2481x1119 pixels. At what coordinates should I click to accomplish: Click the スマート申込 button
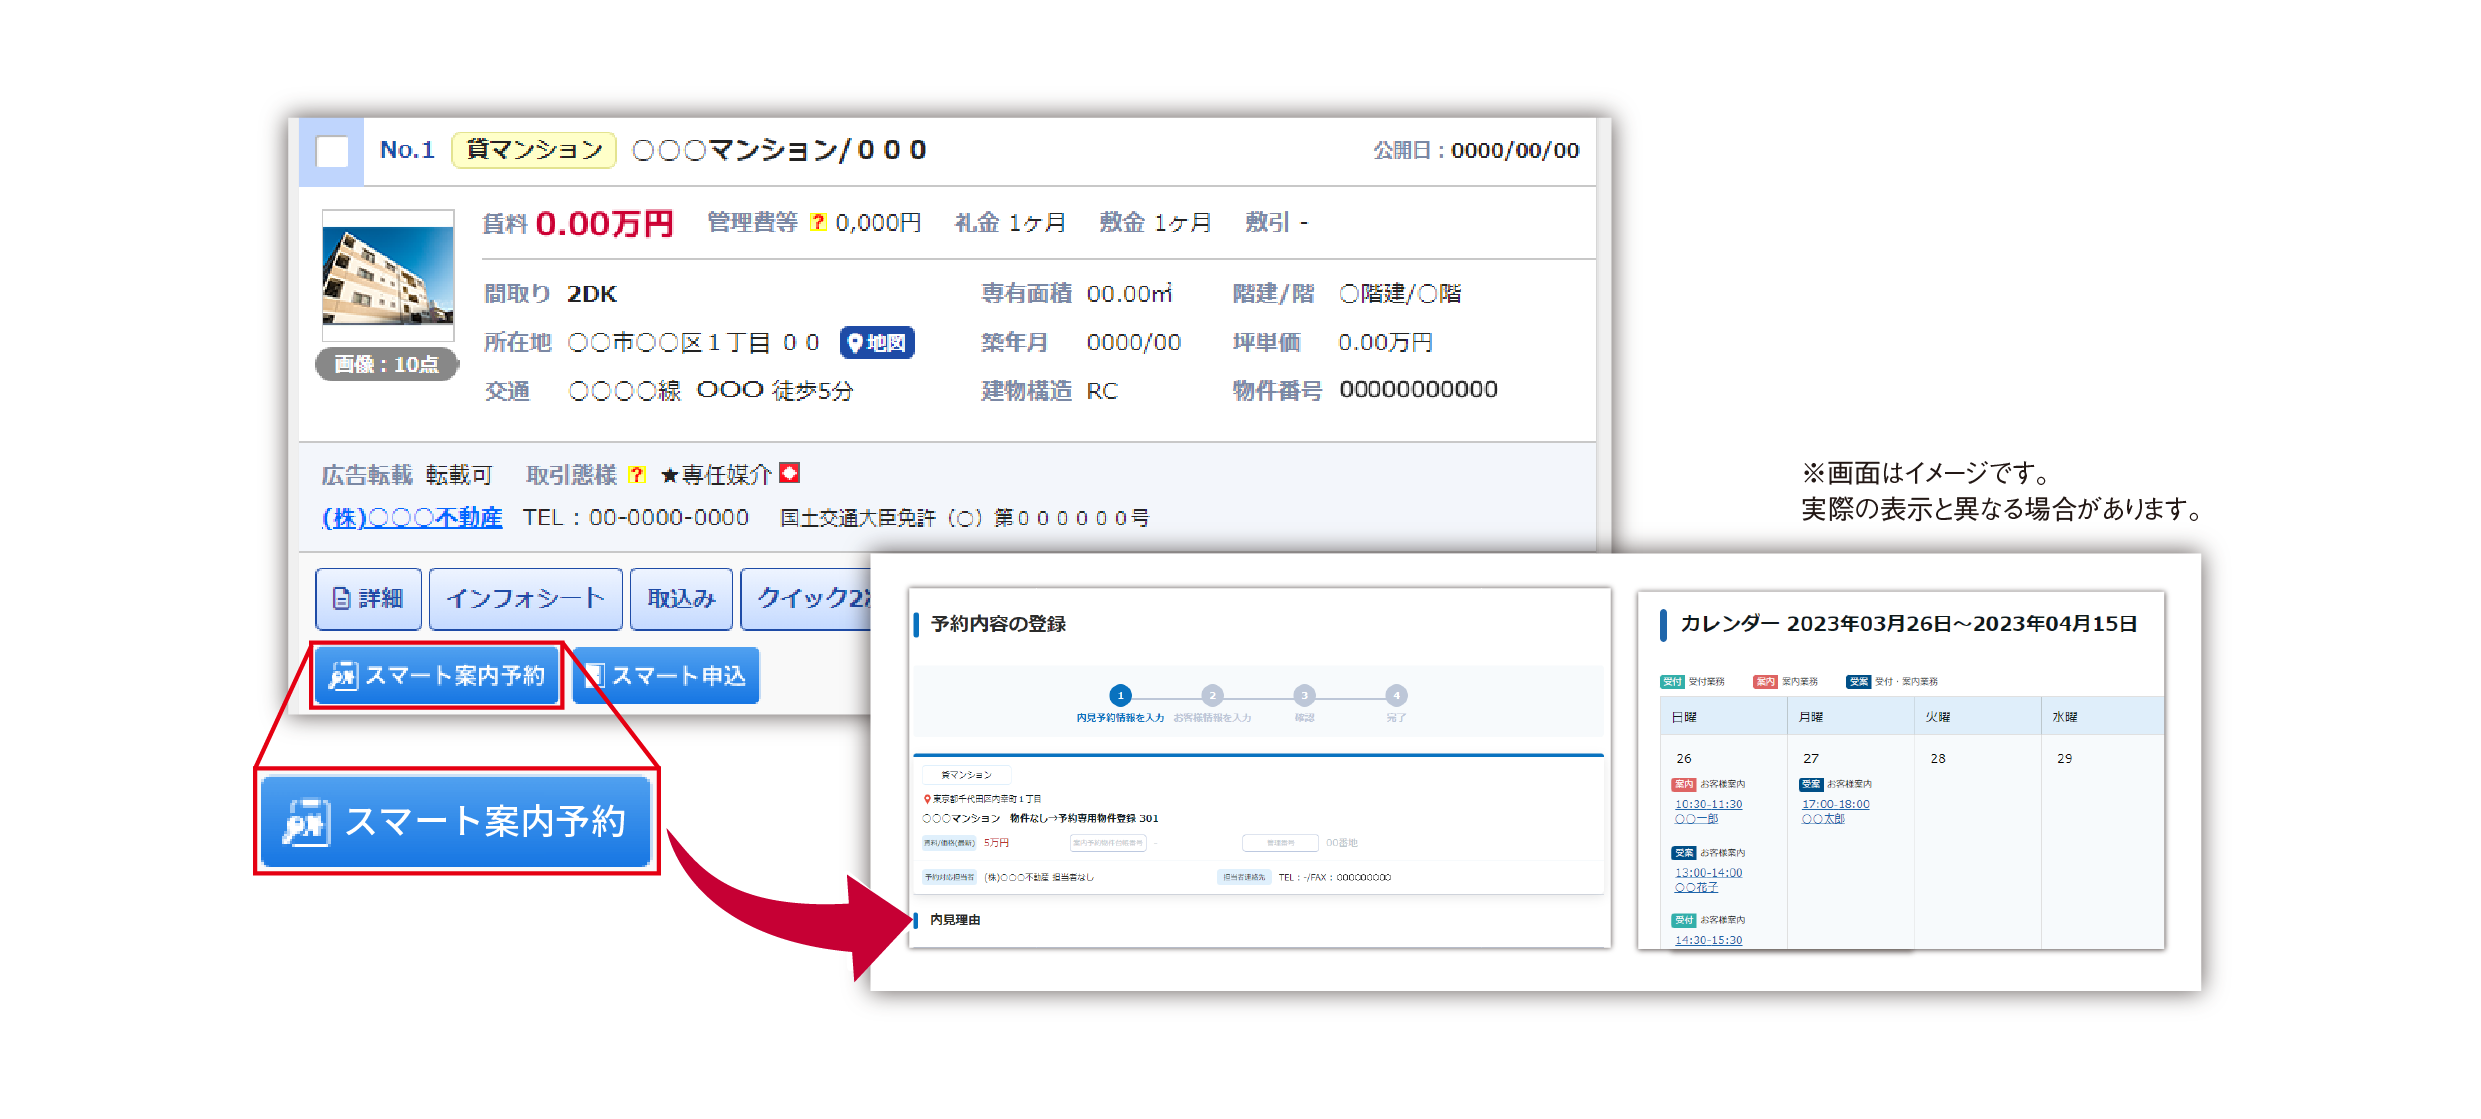click(666, 676)
